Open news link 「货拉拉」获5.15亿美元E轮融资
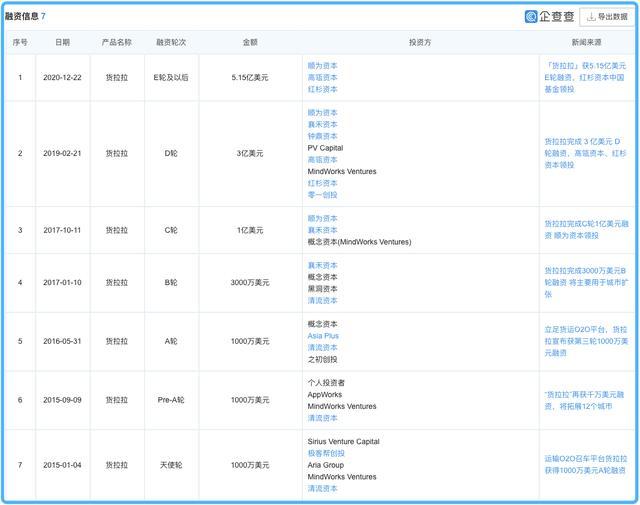The height and width of the screenshot is (505, 640). pyautogui.click(x=585, y=78)
